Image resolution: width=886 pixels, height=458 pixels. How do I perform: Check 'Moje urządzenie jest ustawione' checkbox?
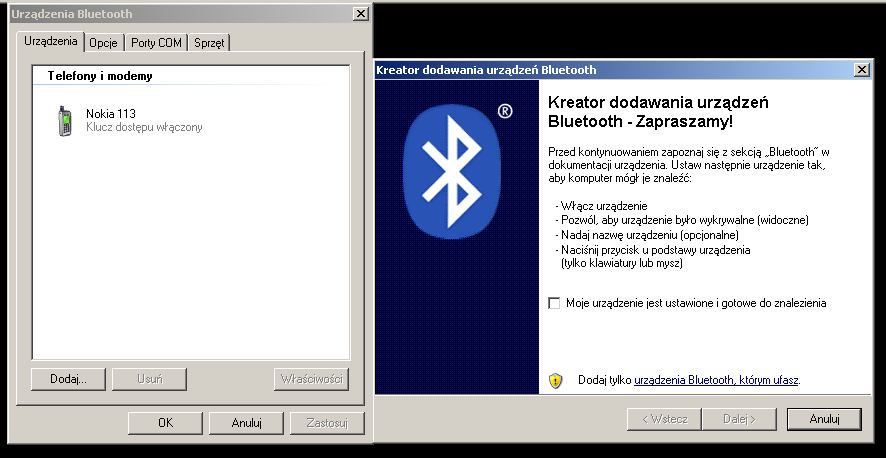click(x=554, y=303)
